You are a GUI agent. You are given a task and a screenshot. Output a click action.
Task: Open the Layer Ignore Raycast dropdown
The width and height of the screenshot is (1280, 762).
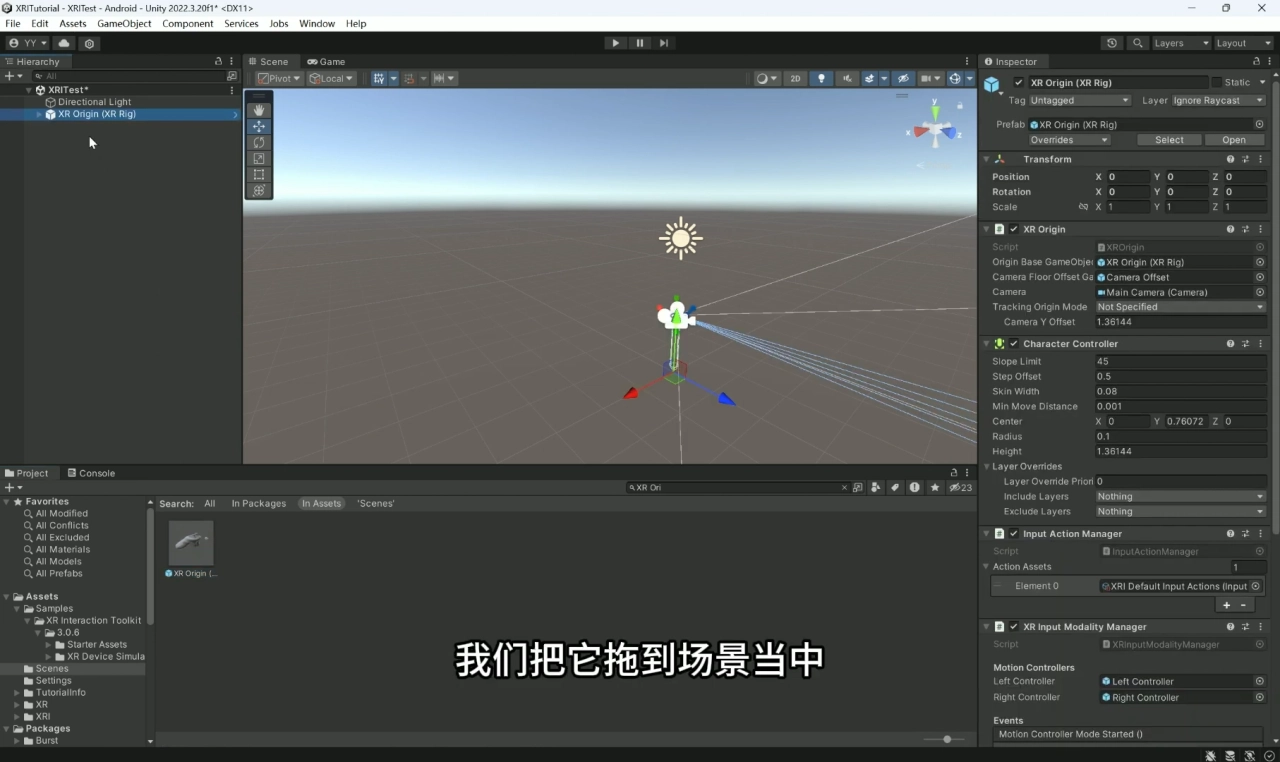coord(1218,100)
